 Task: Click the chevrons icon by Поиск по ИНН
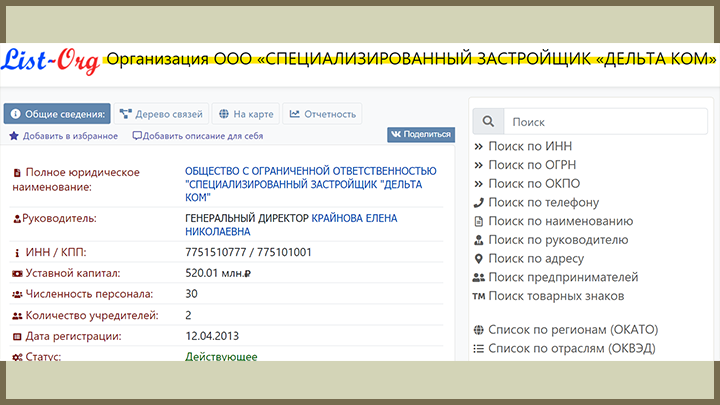478,146
